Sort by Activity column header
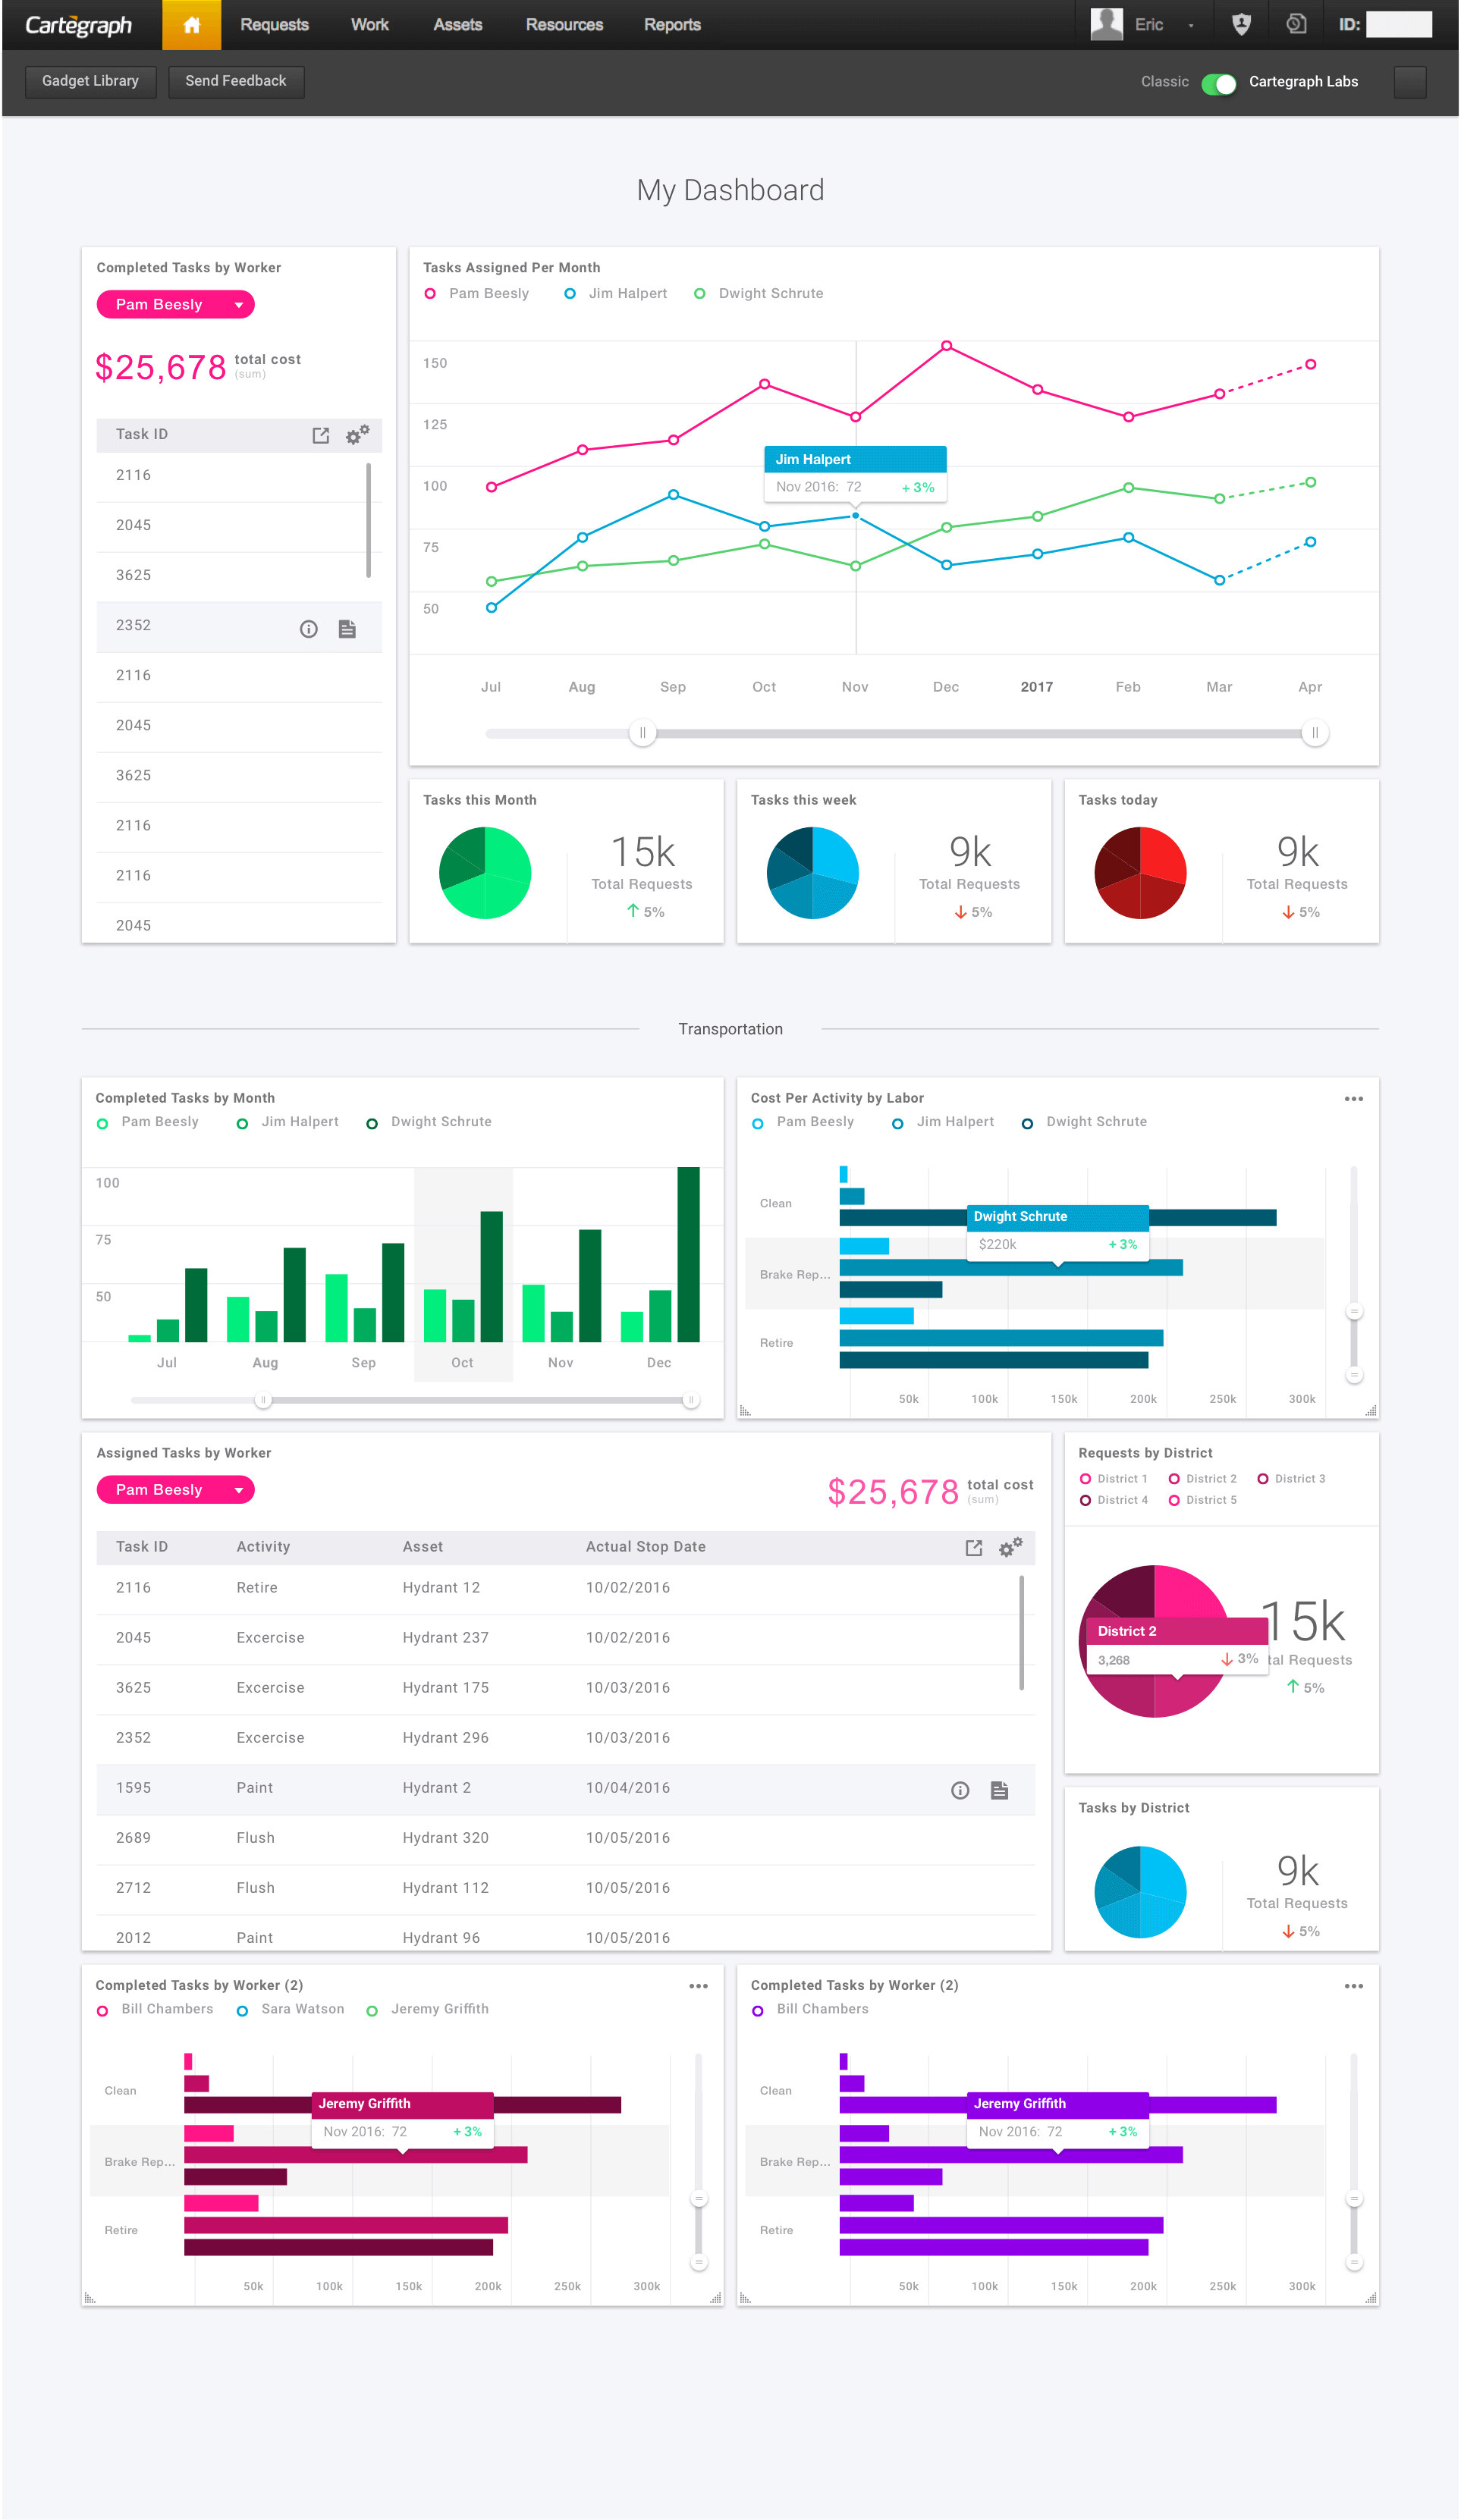 [x=263, y=1547]
